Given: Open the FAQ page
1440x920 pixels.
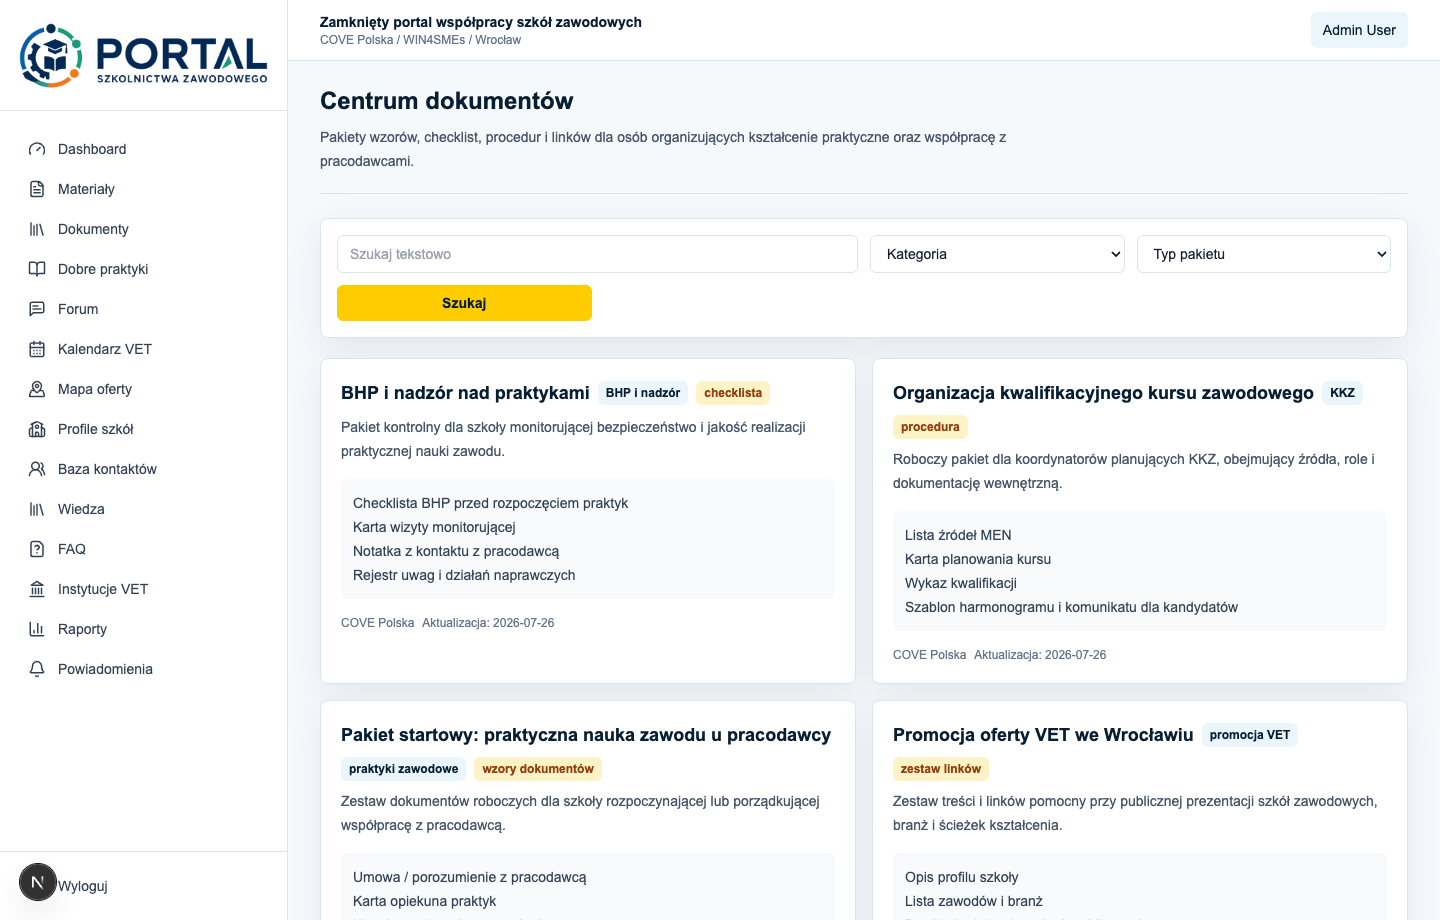Looking at the screenshot, I should [x=144, y=549].
